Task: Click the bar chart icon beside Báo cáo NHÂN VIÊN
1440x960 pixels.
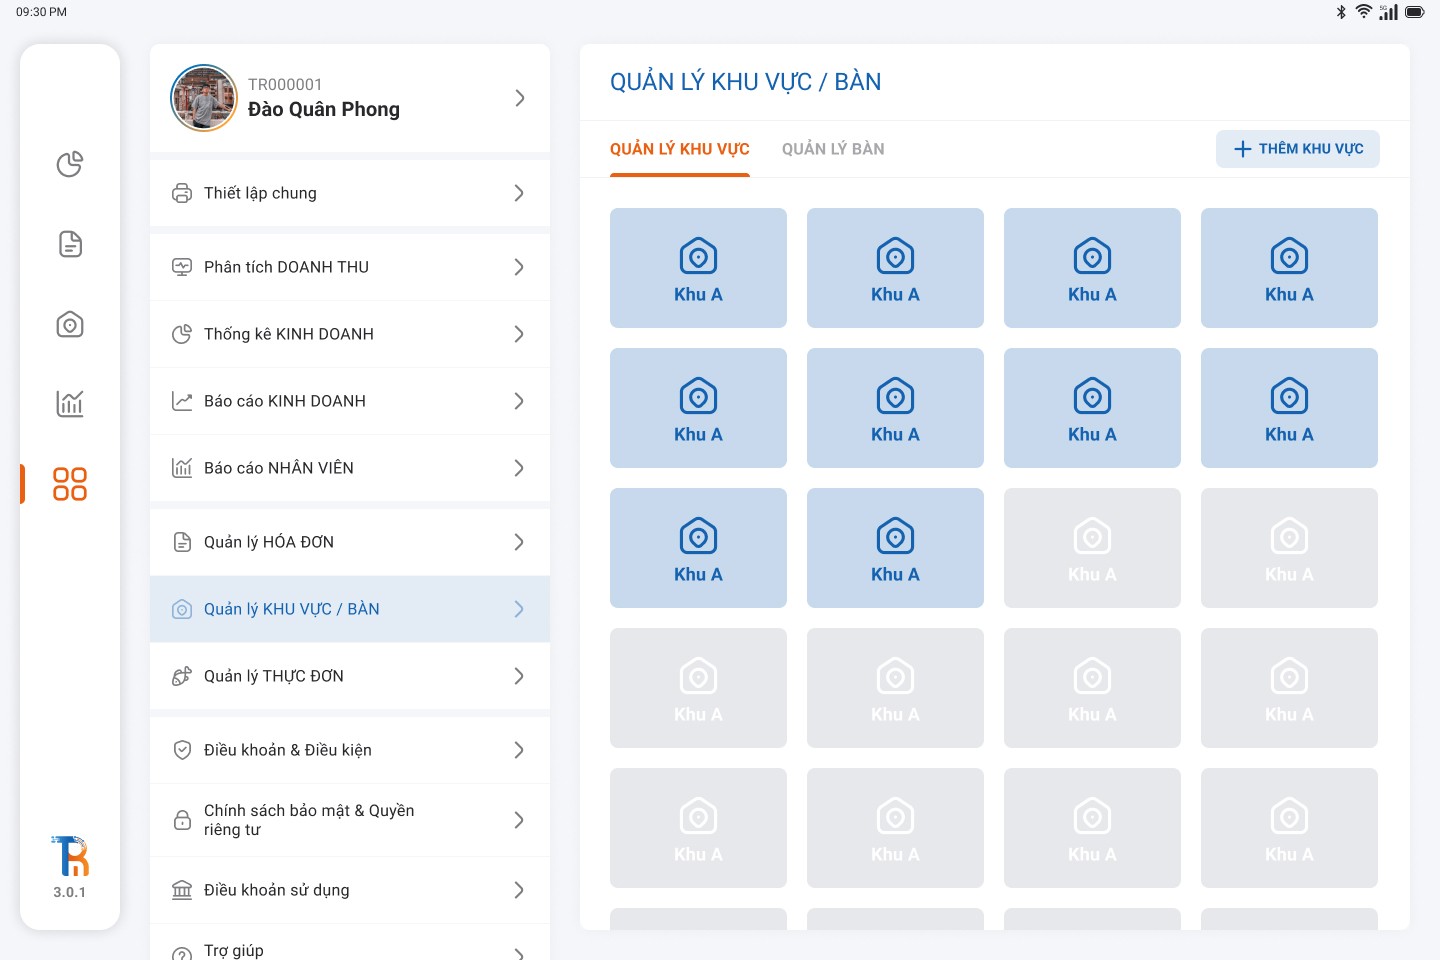Action: (182, 468)
